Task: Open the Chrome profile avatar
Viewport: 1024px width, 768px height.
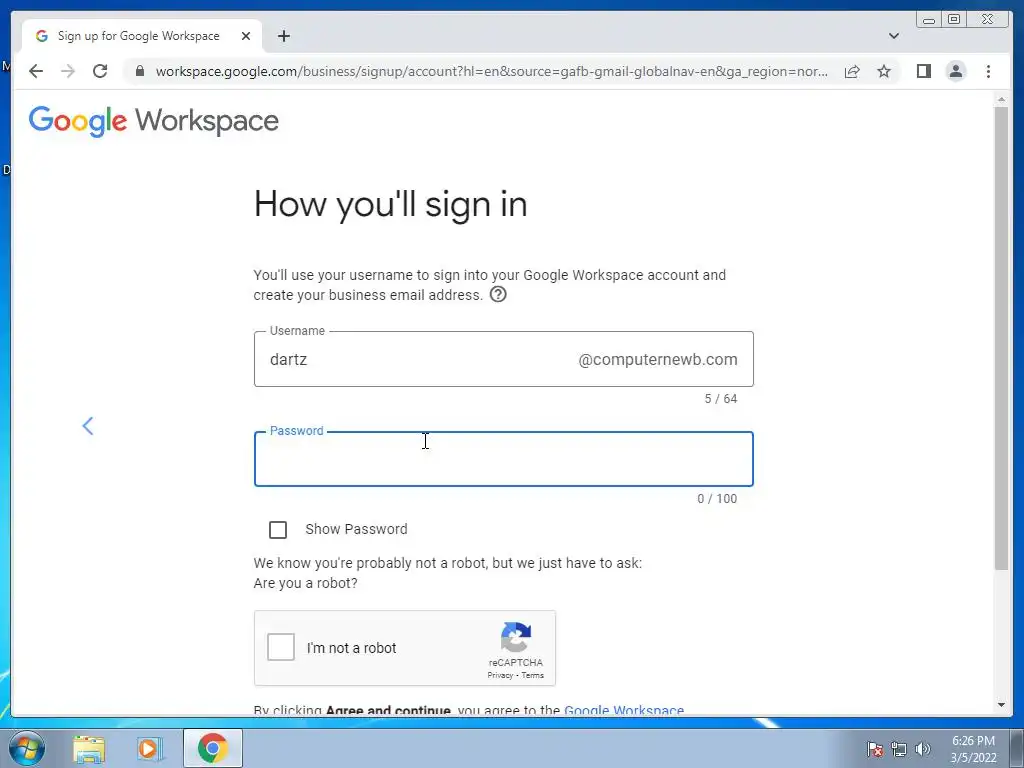Action: click(x=955, y=71)
